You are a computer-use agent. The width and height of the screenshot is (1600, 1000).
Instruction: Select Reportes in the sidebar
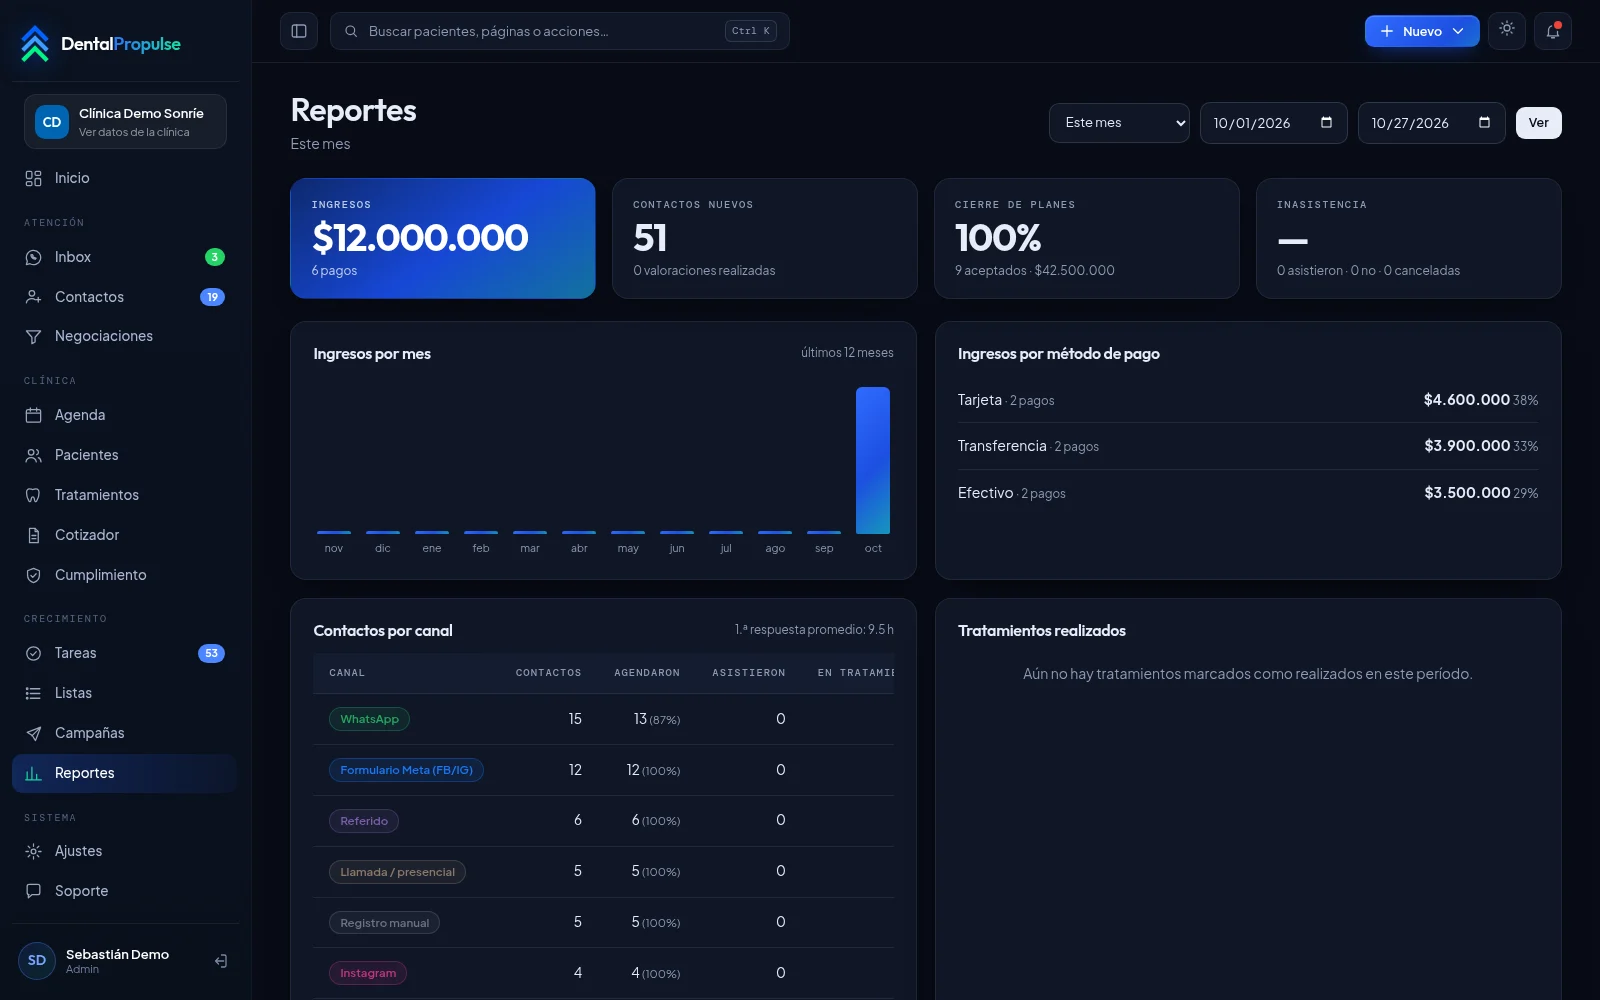(125, 773)
